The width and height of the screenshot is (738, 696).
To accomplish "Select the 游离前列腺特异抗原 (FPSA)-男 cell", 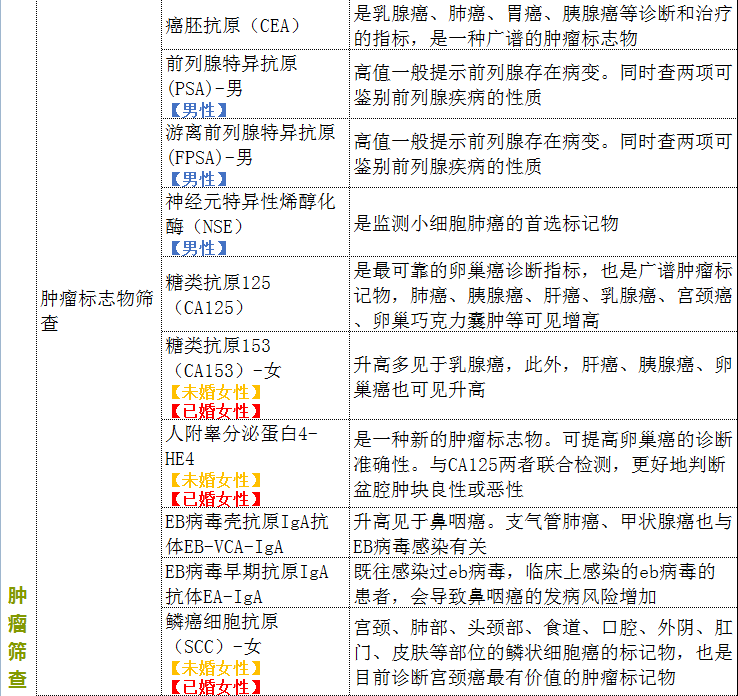I will click(250, 145).
